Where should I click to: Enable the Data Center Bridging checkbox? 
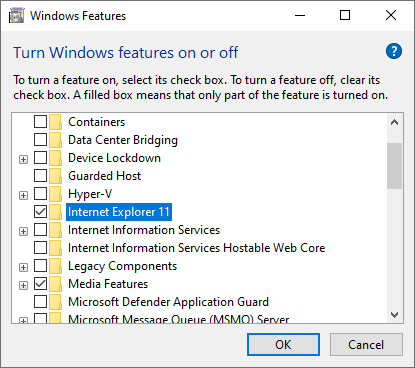click(x=40, y=140)
